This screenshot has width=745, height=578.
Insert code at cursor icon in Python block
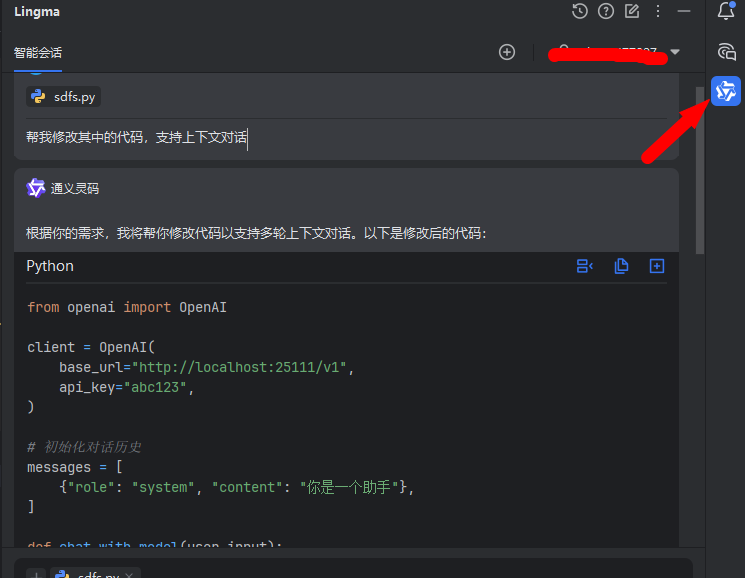pyautogui.click(x=584, y=266)
